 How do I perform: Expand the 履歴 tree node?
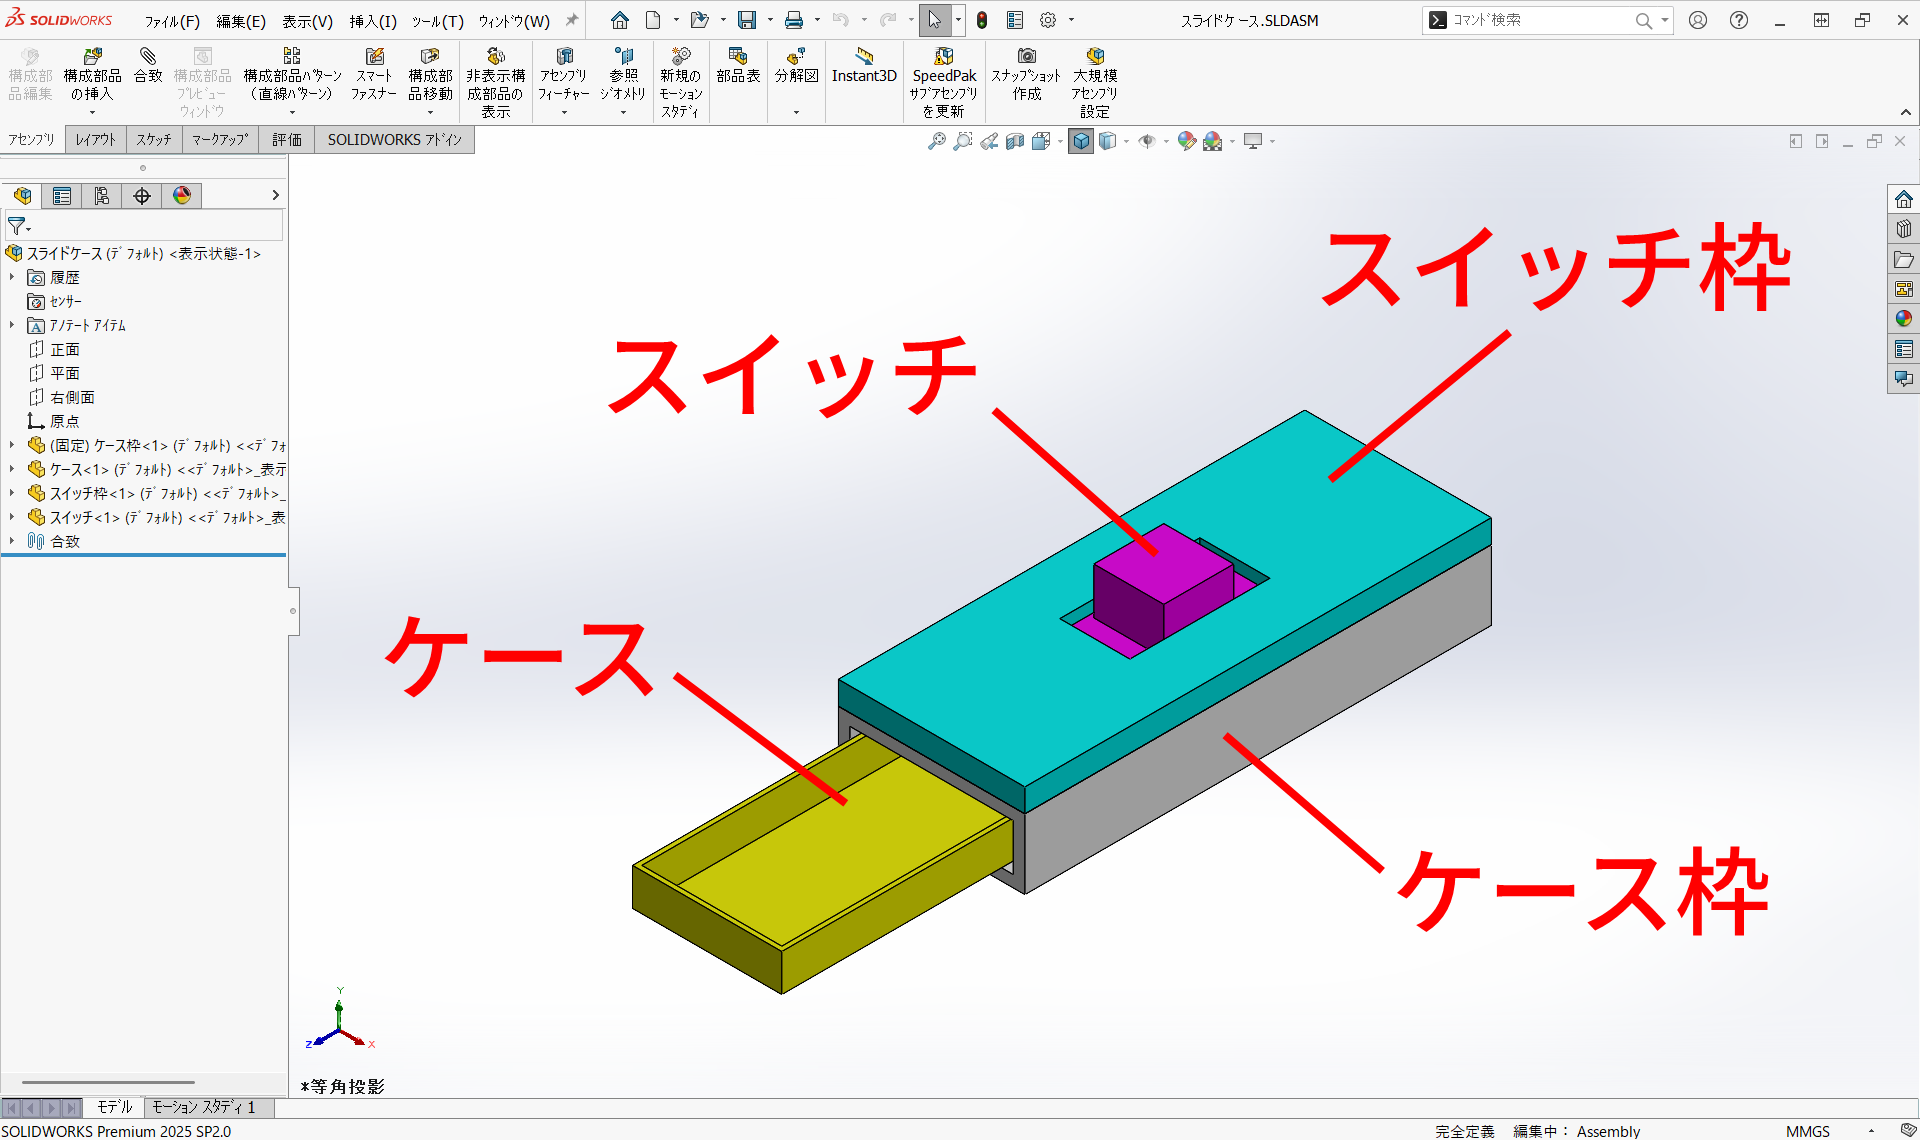(x=12, y=277)
